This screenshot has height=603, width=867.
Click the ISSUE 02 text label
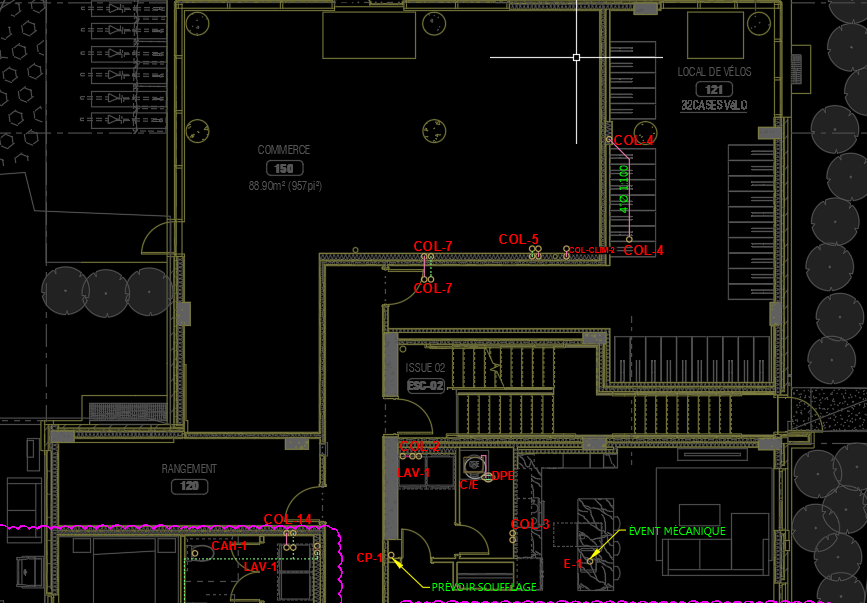425,368
